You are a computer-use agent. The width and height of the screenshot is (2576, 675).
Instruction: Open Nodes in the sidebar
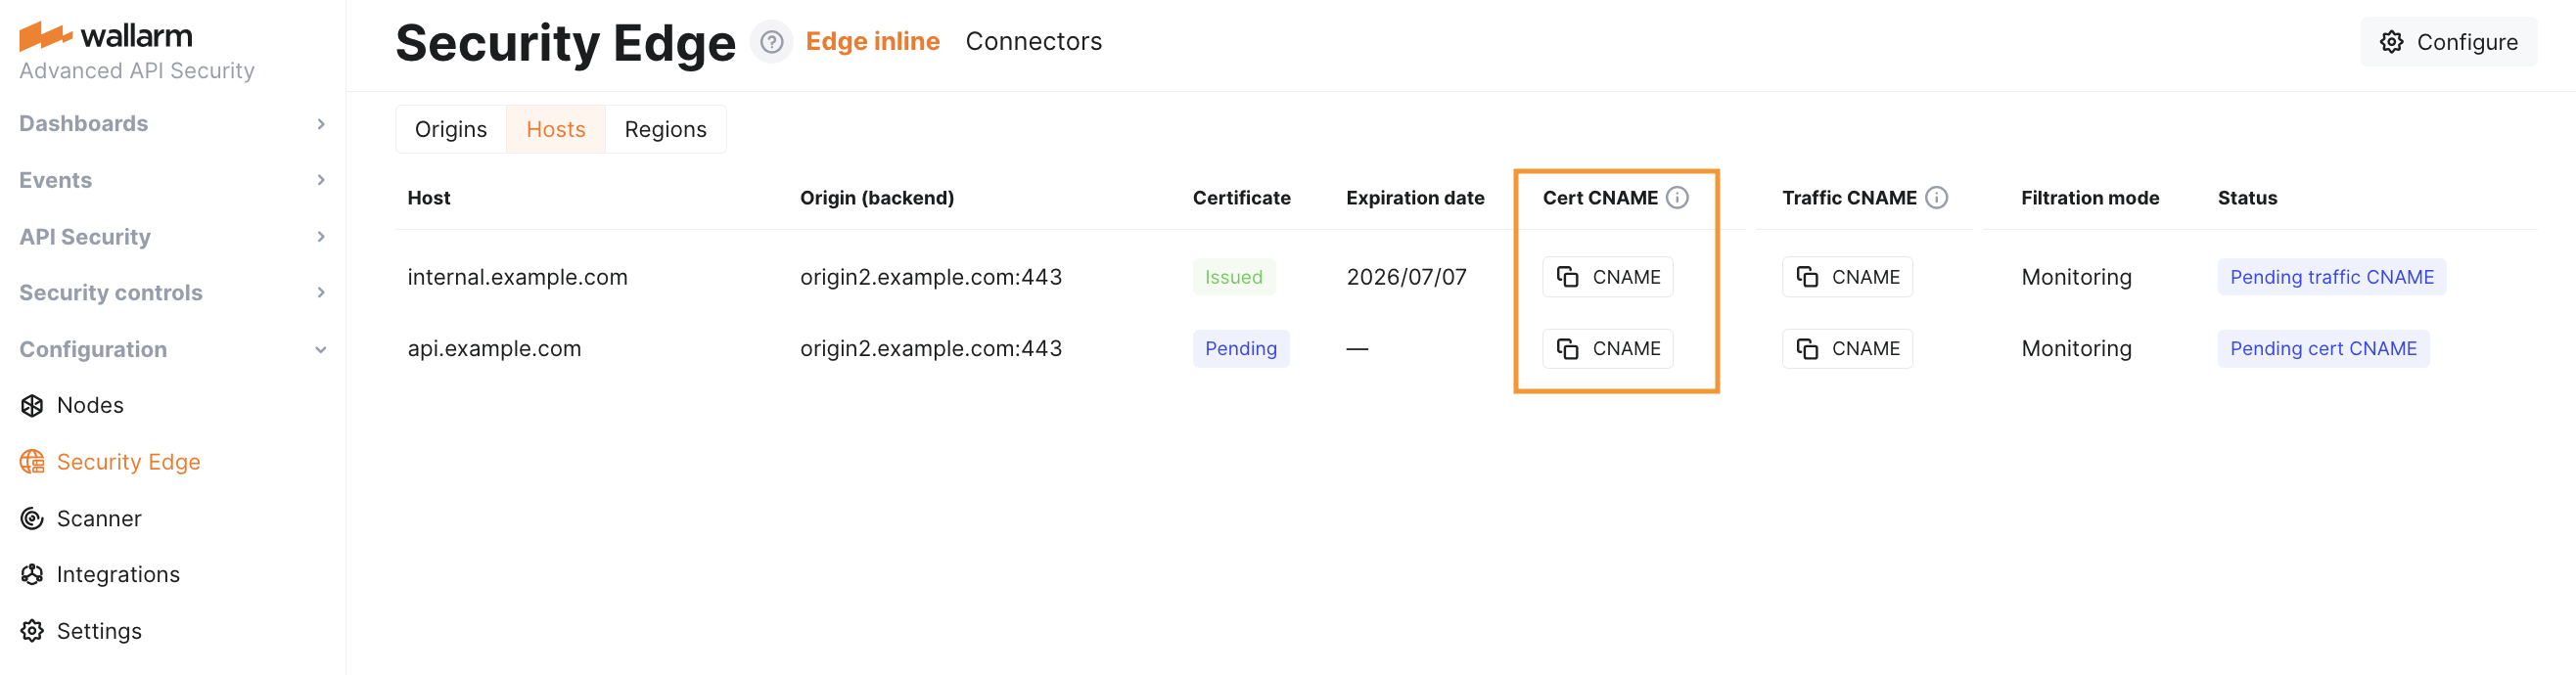point(90,405)
